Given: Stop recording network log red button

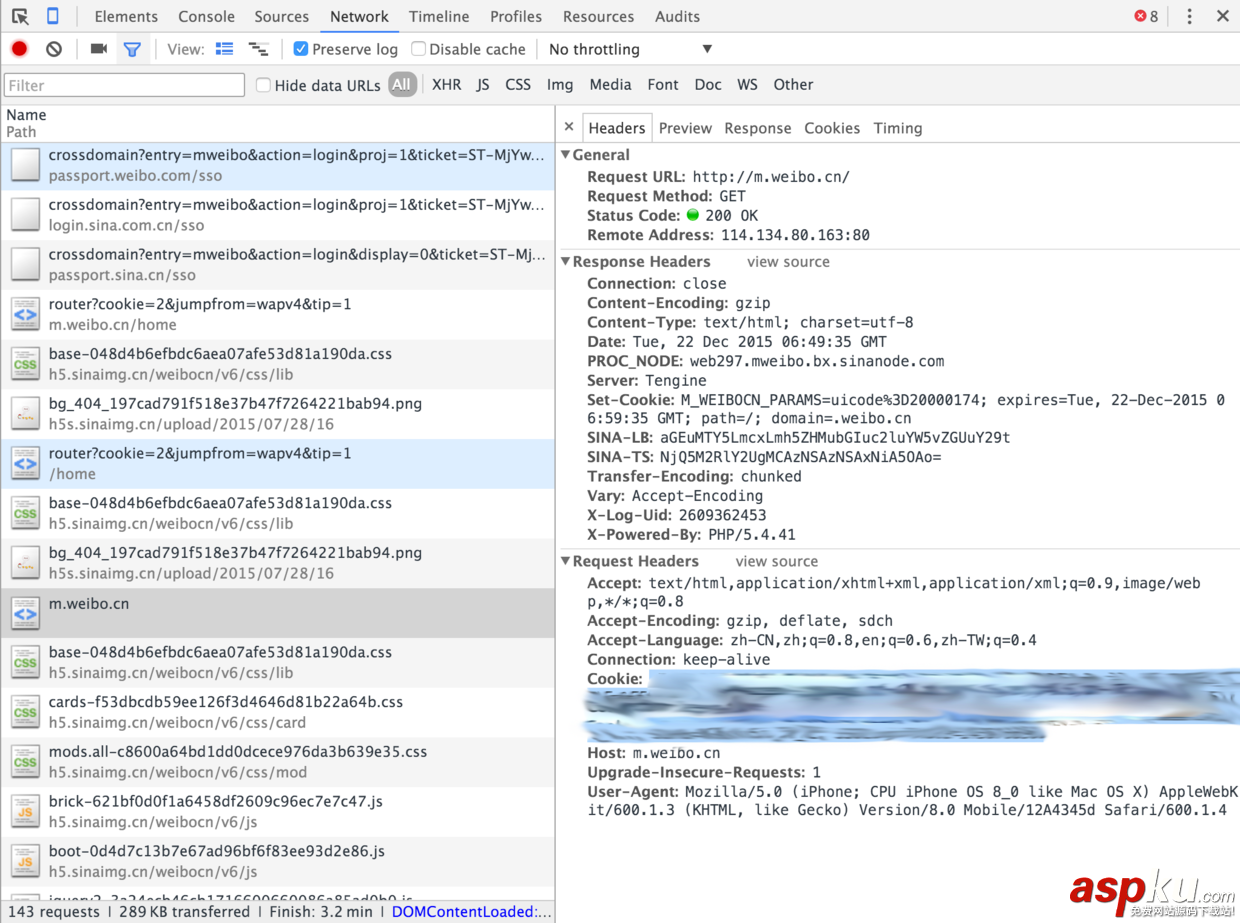Looking at the screenshot, I should tap(19, 49).
